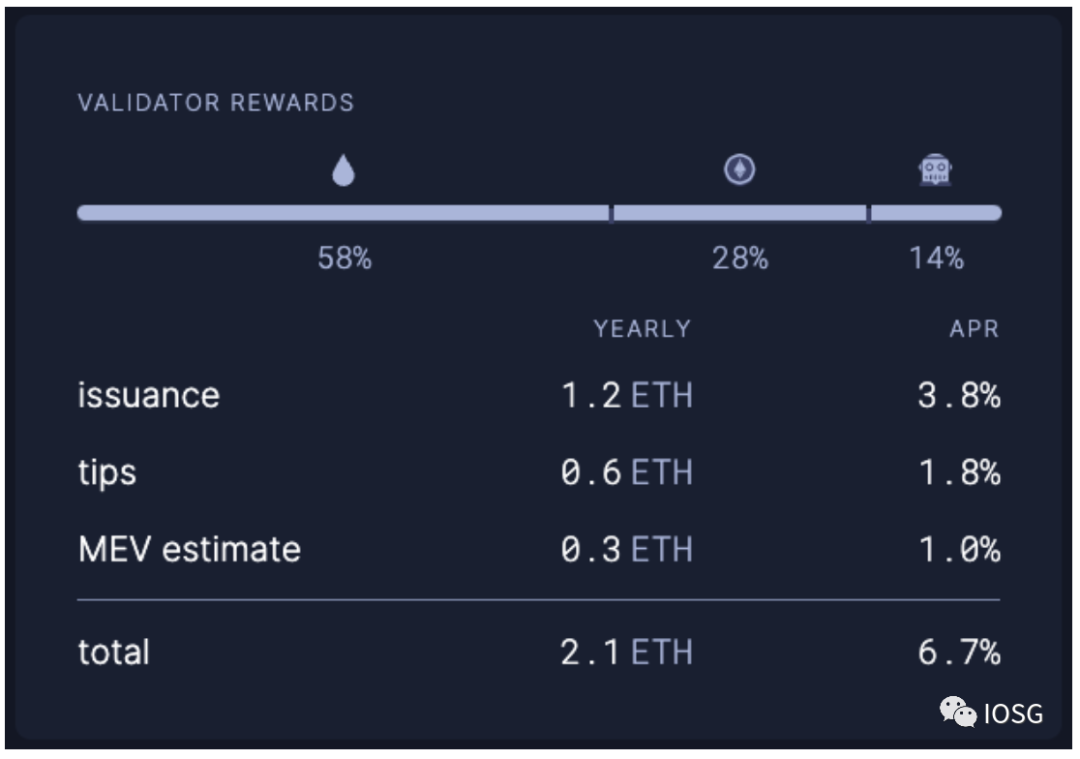Screen dimensions: 1080x759
Task: Click the total row label
Action: pyautogui.click(x=114, y=652)
